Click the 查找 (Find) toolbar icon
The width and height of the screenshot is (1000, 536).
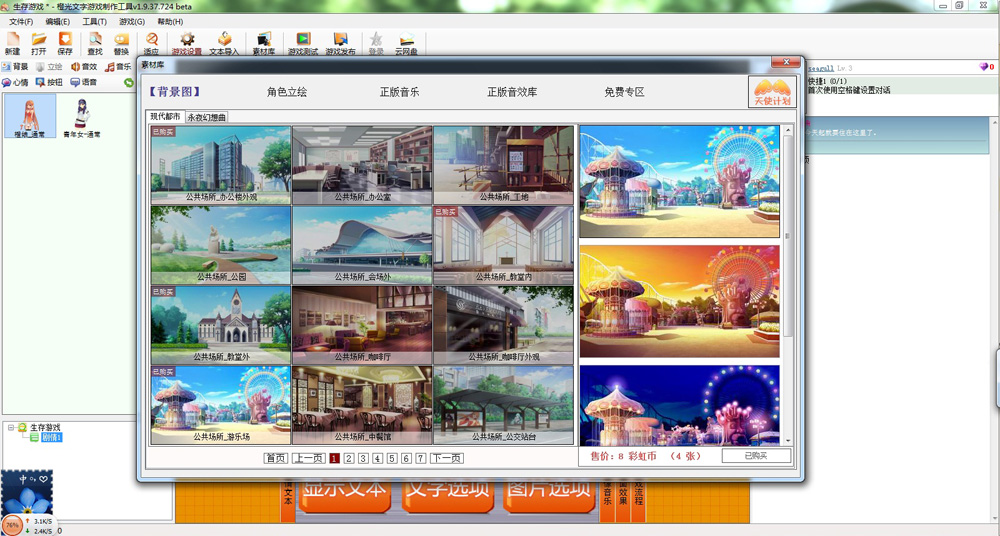click(95, 43)
